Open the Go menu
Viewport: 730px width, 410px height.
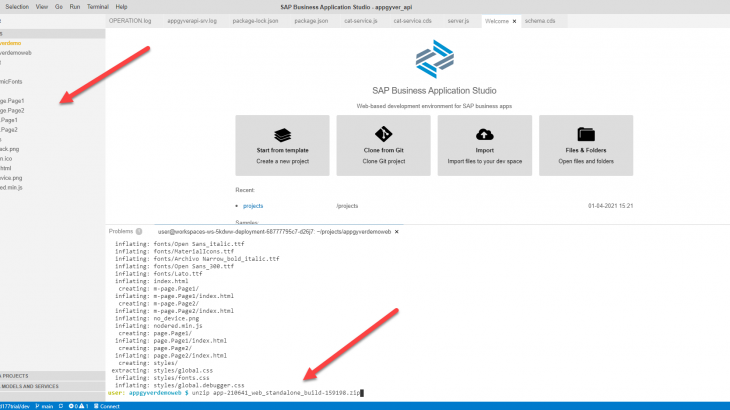(x=59, y=7)
